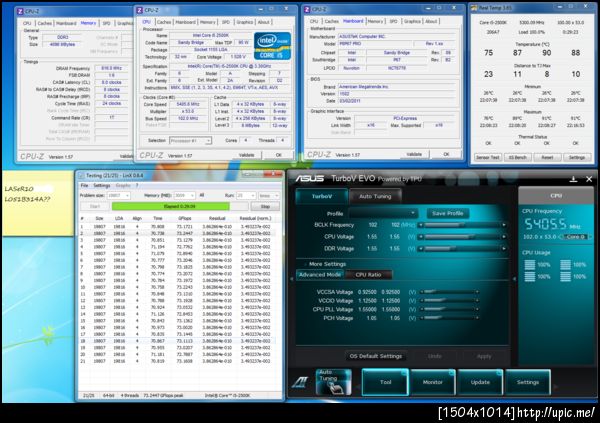
Task: Click Save Profile in TurboV EVO
Action: point(448,213)
